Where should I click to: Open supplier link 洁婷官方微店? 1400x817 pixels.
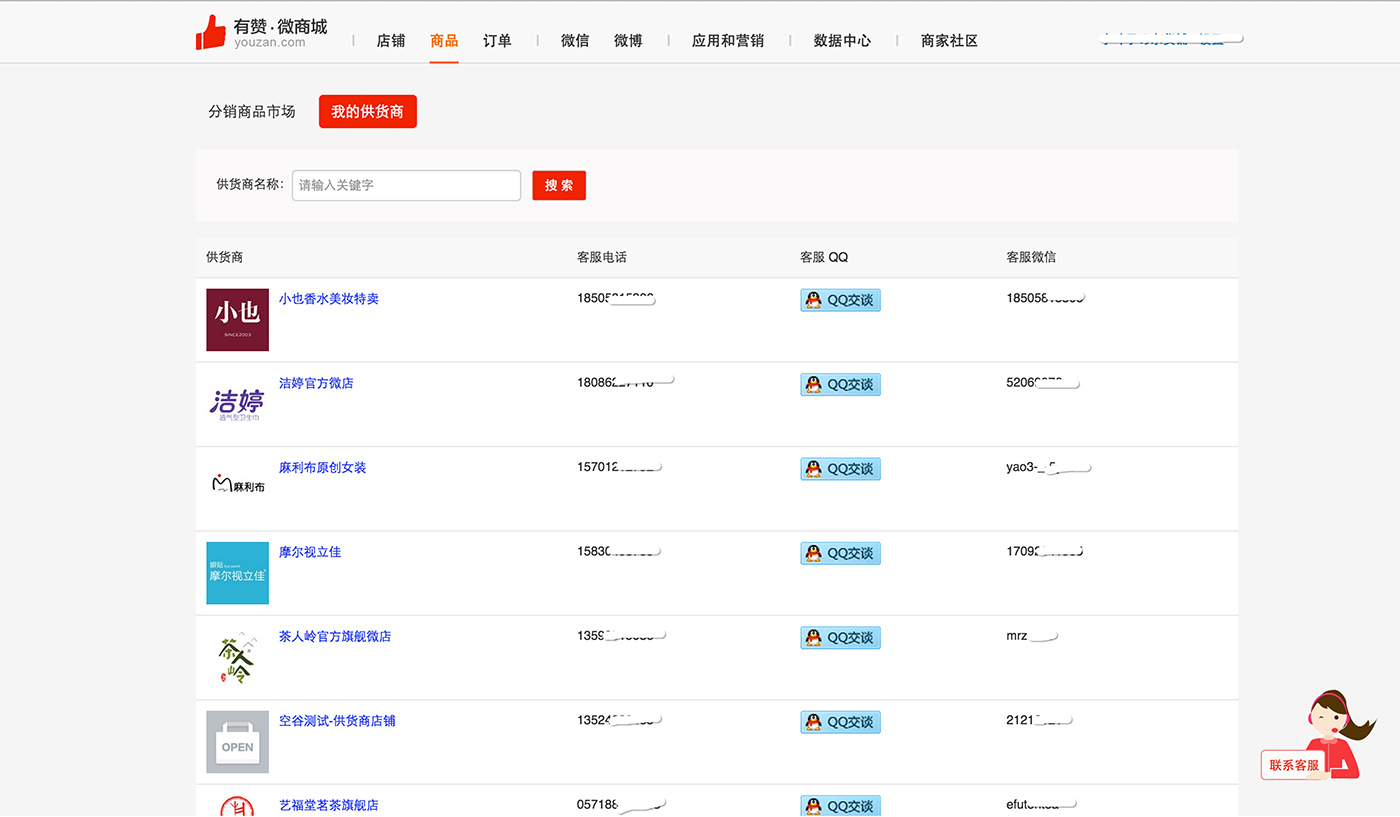click(x=316, y=383)
